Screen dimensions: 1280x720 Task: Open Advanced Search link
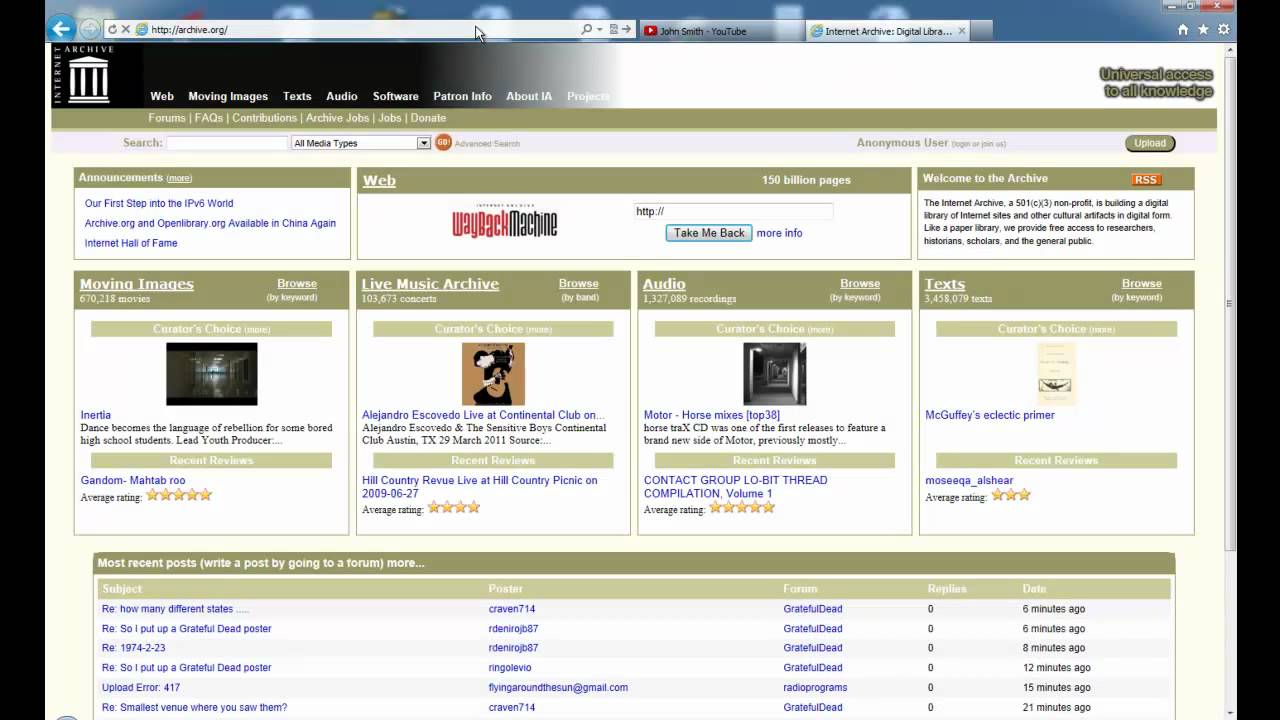[487, 144]
